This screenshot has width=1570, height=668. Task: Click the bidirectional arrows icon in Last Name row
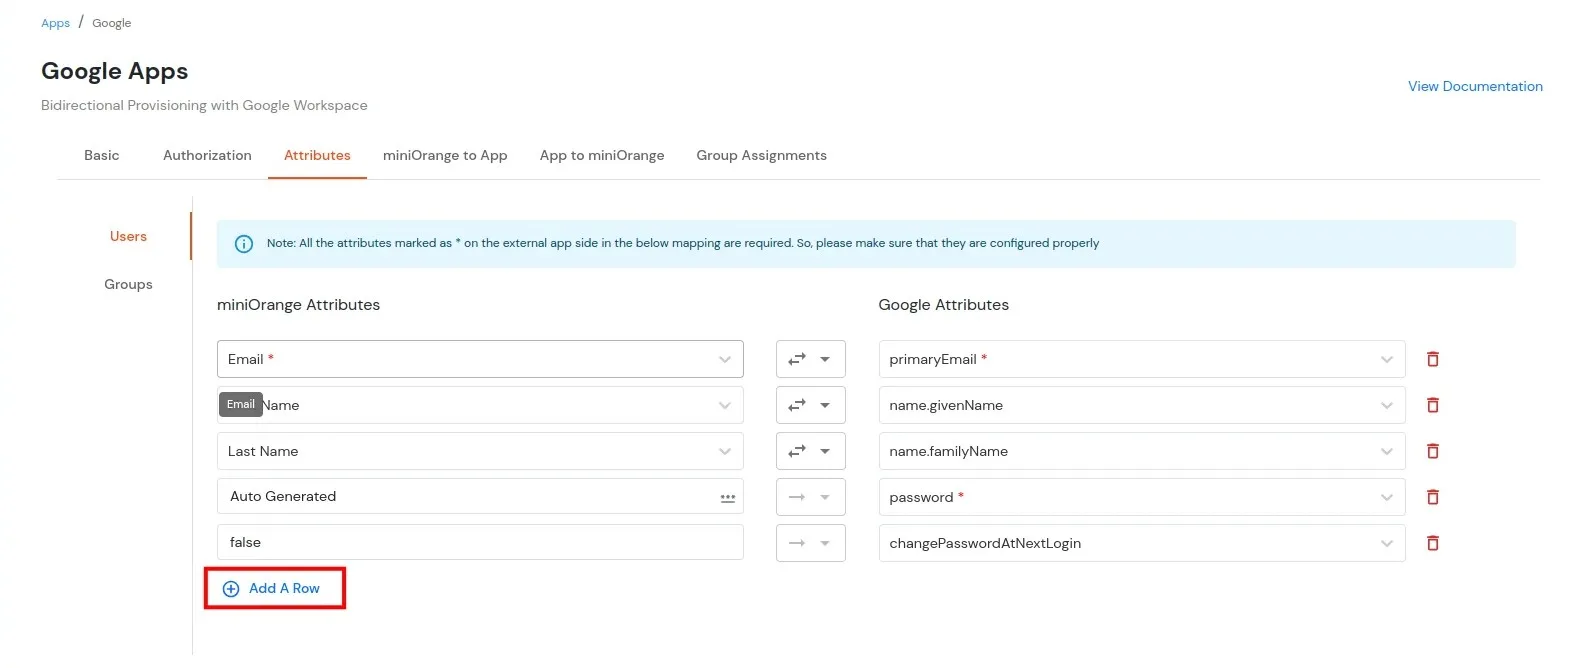point(797,451)
